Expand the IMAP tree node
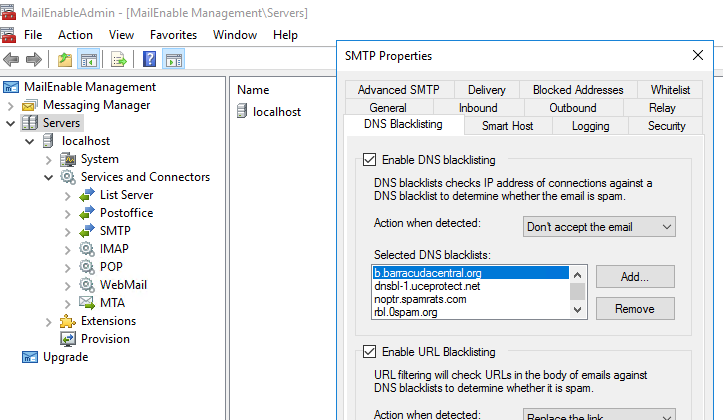This screenshot has height=420, width=723. (x=68, y=249)
